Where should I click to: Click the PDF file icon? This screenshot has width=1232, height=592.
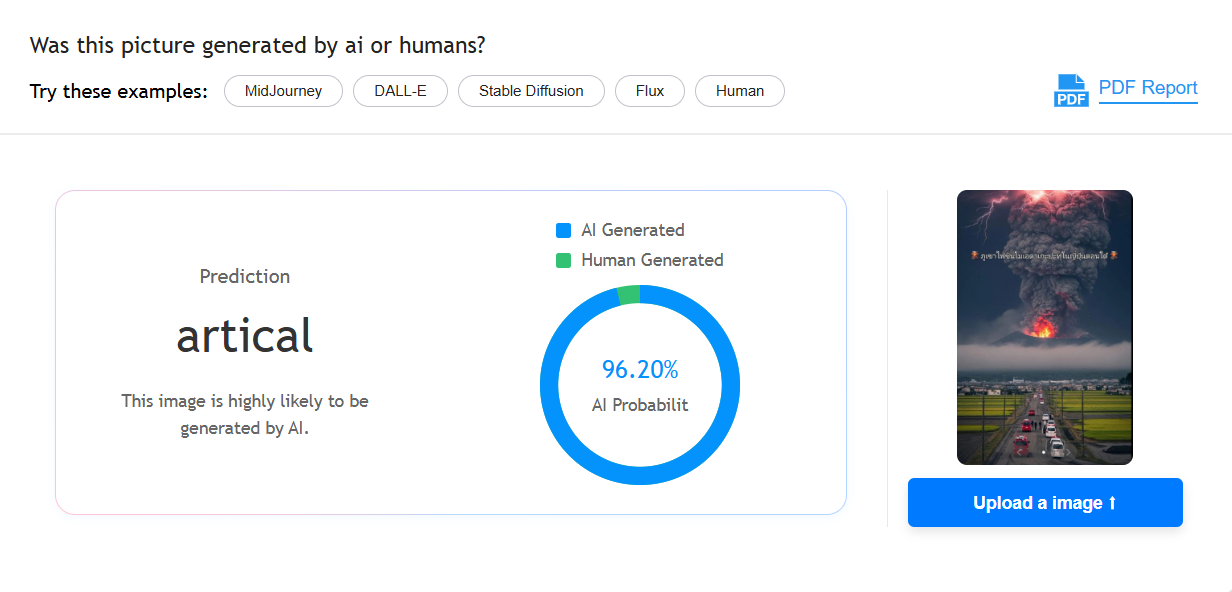(x=1070, y=90)
